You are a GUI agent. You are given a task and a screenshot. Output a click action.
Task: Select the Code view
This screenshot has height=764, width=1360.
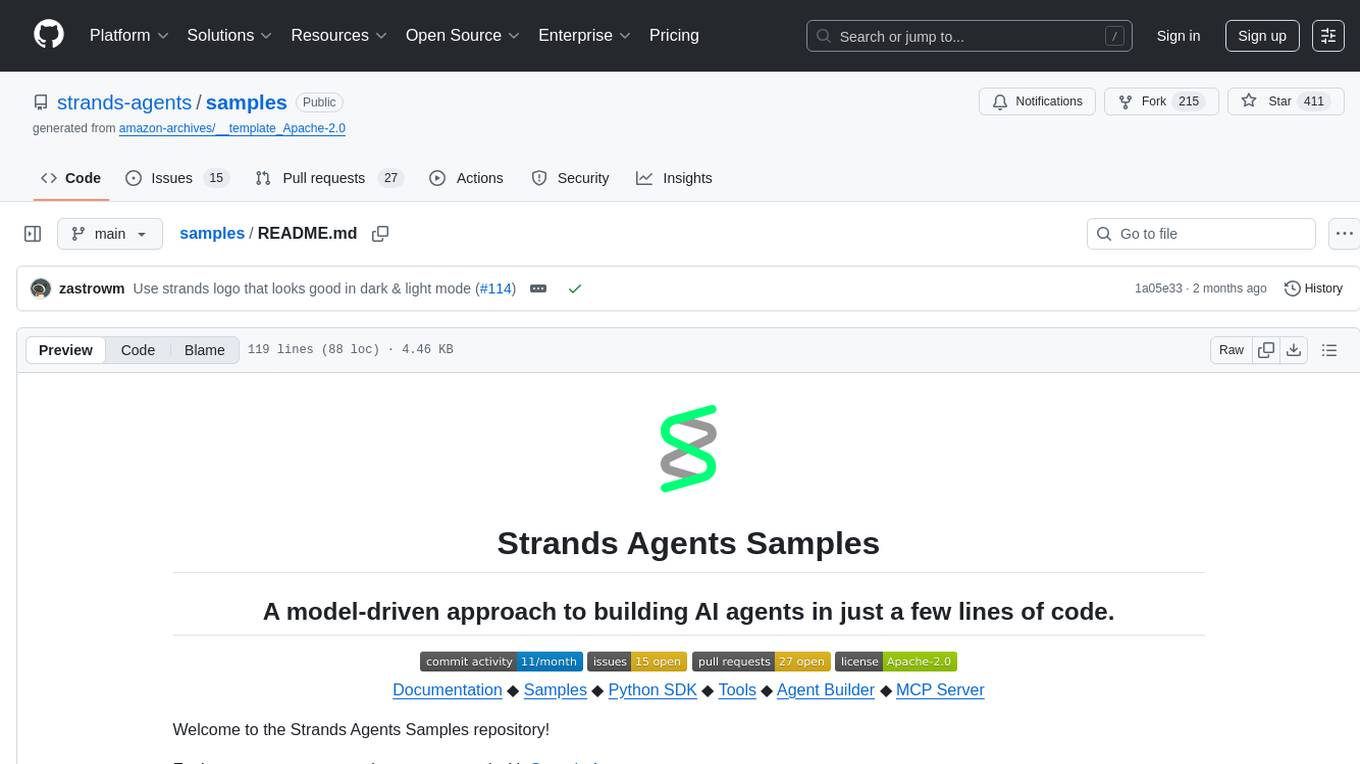(138, 350)
